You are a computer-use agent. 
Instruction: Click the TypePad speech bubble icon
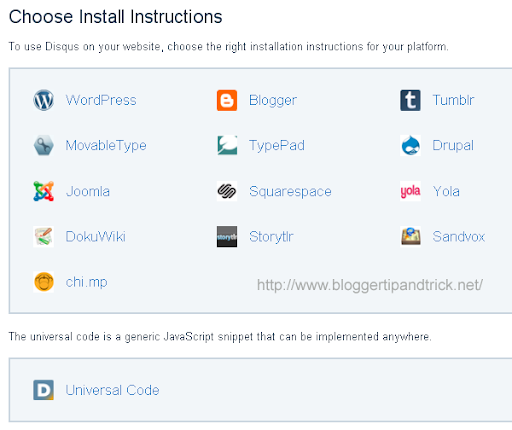click(x=227, y=145)
